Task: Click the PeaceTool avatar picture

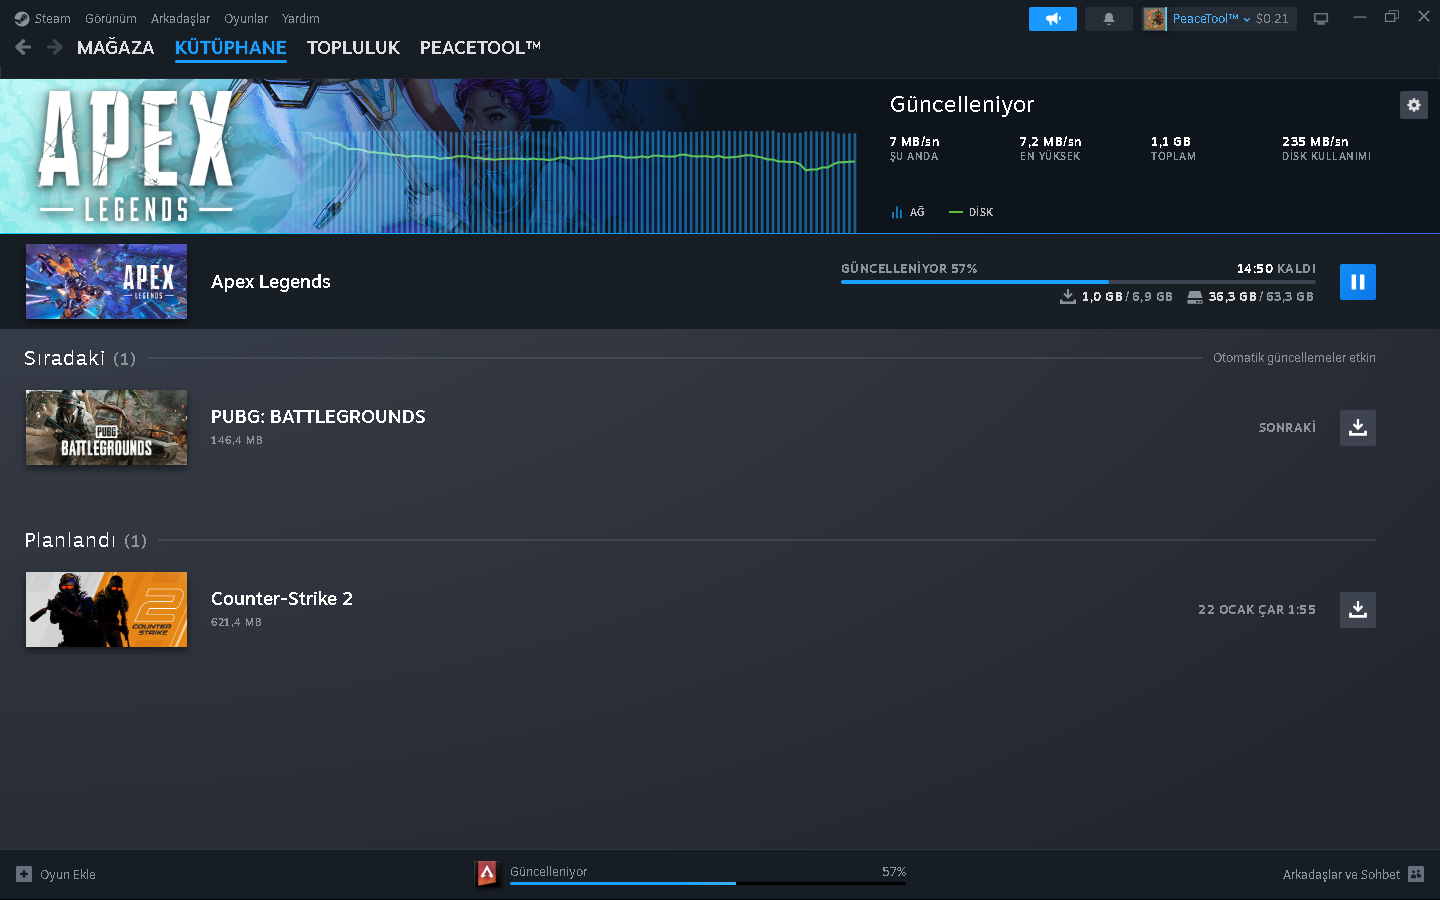Action: pyautogui.click(x=1155, y=19)
